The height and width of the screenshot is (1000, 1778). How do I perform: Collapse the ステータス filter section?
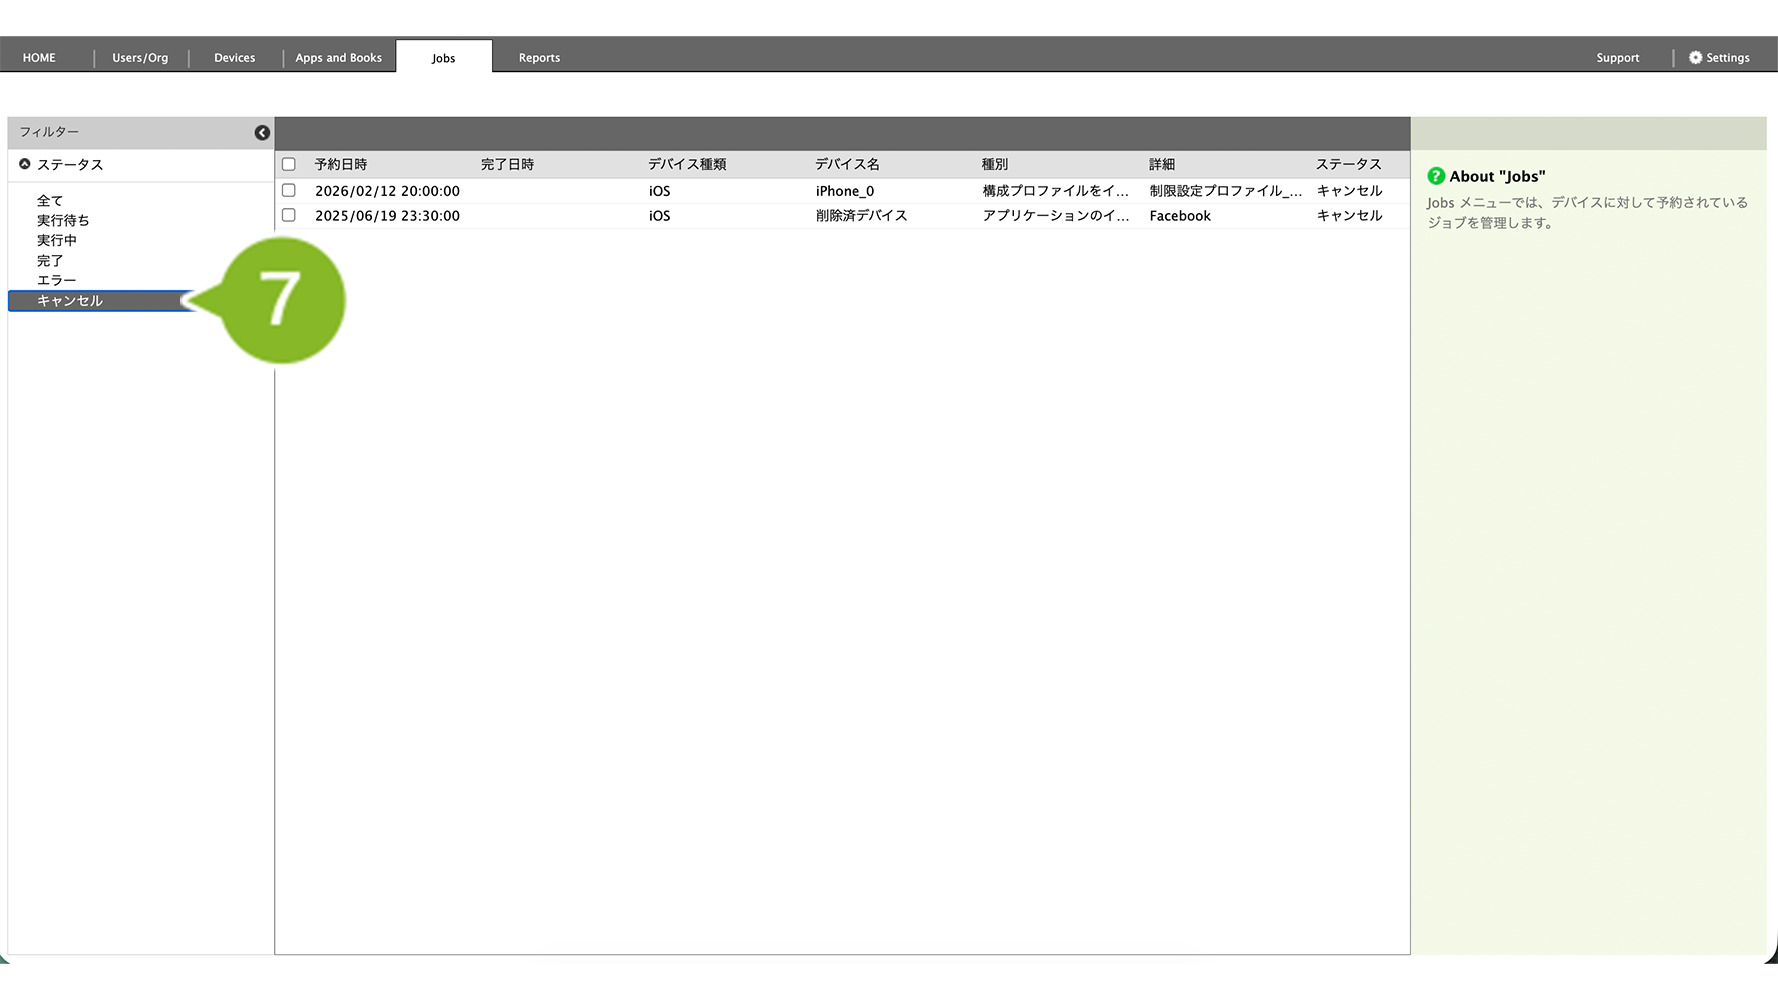click(25, 164)
